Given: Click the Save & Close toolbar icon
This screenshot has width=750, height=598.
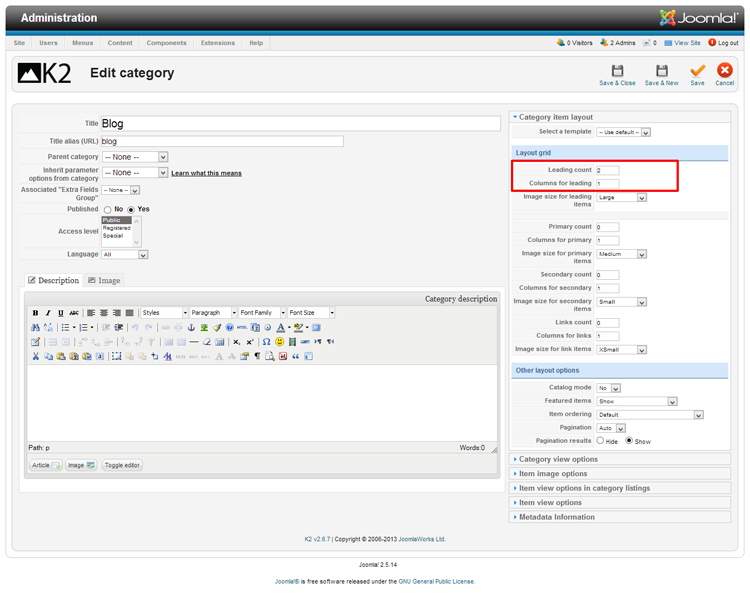Looking at the screenshot, I should pos(617,74).
